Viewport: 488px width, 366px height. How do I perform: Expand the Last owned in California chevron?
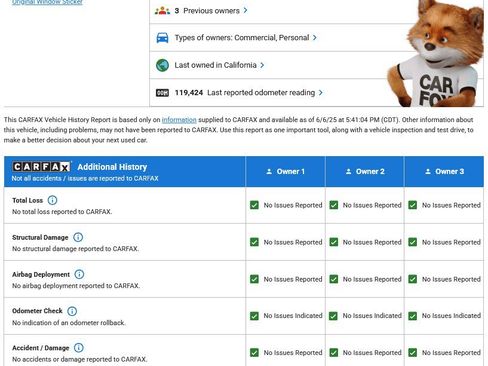point(262,65)
